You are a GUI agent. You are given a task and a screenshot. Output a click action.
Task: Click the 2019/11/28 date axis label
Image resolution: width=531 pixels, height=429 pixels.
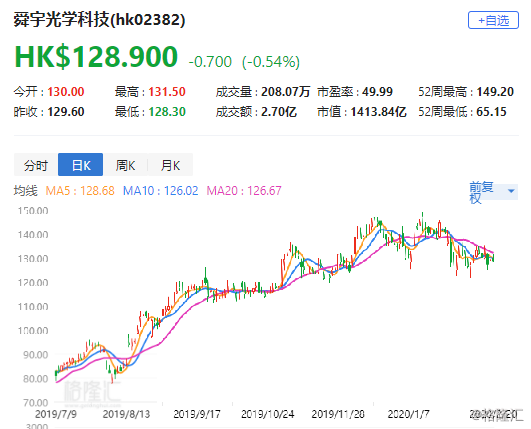pyautogui.click(x=338, y=414)
